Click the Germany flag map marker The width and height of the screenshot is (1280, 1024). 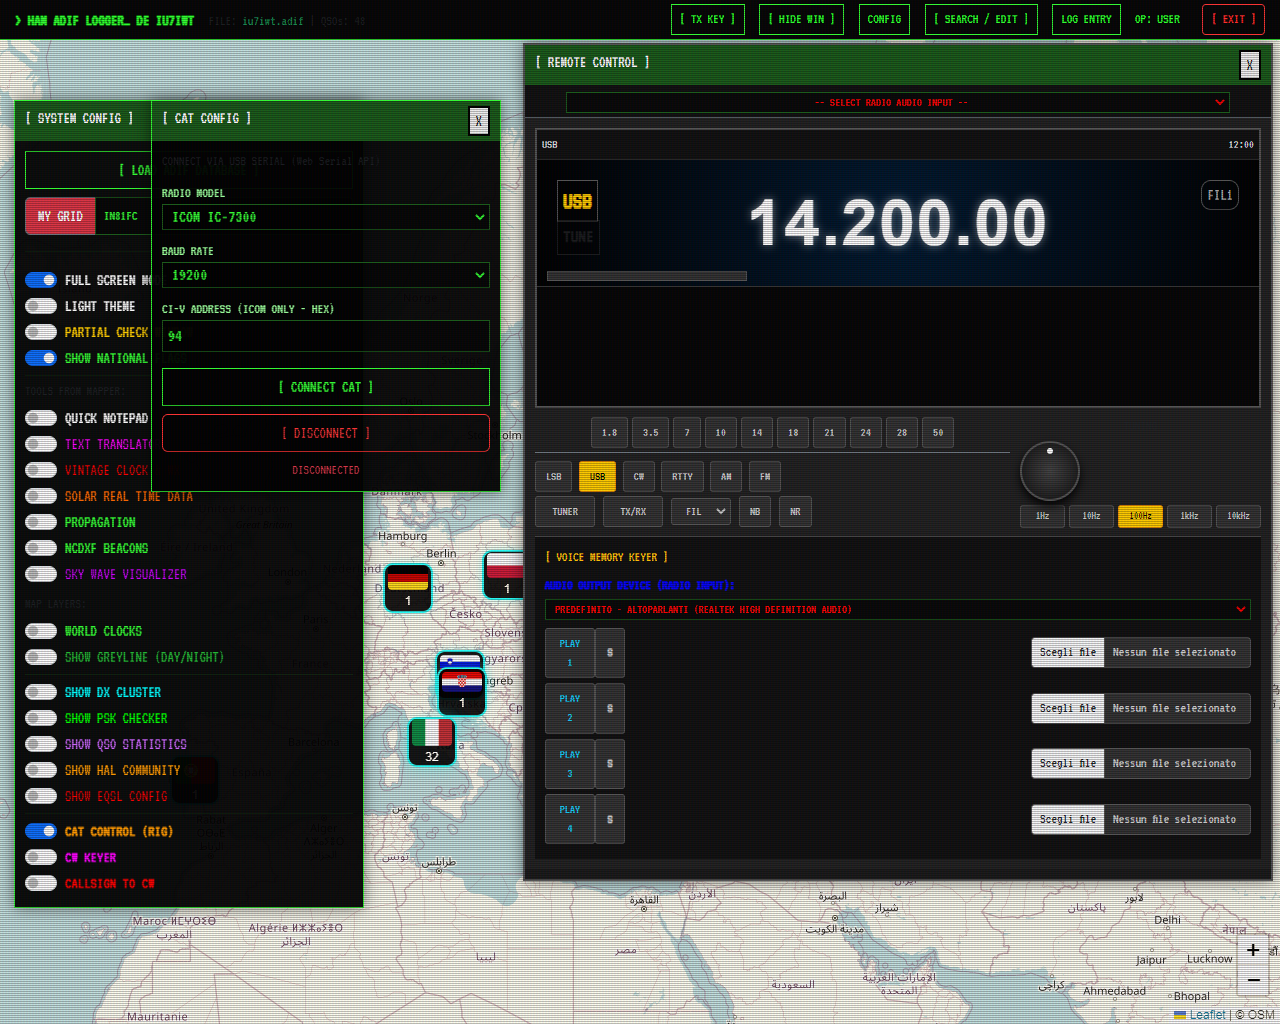pyautogui.click(x=408, y=587)
